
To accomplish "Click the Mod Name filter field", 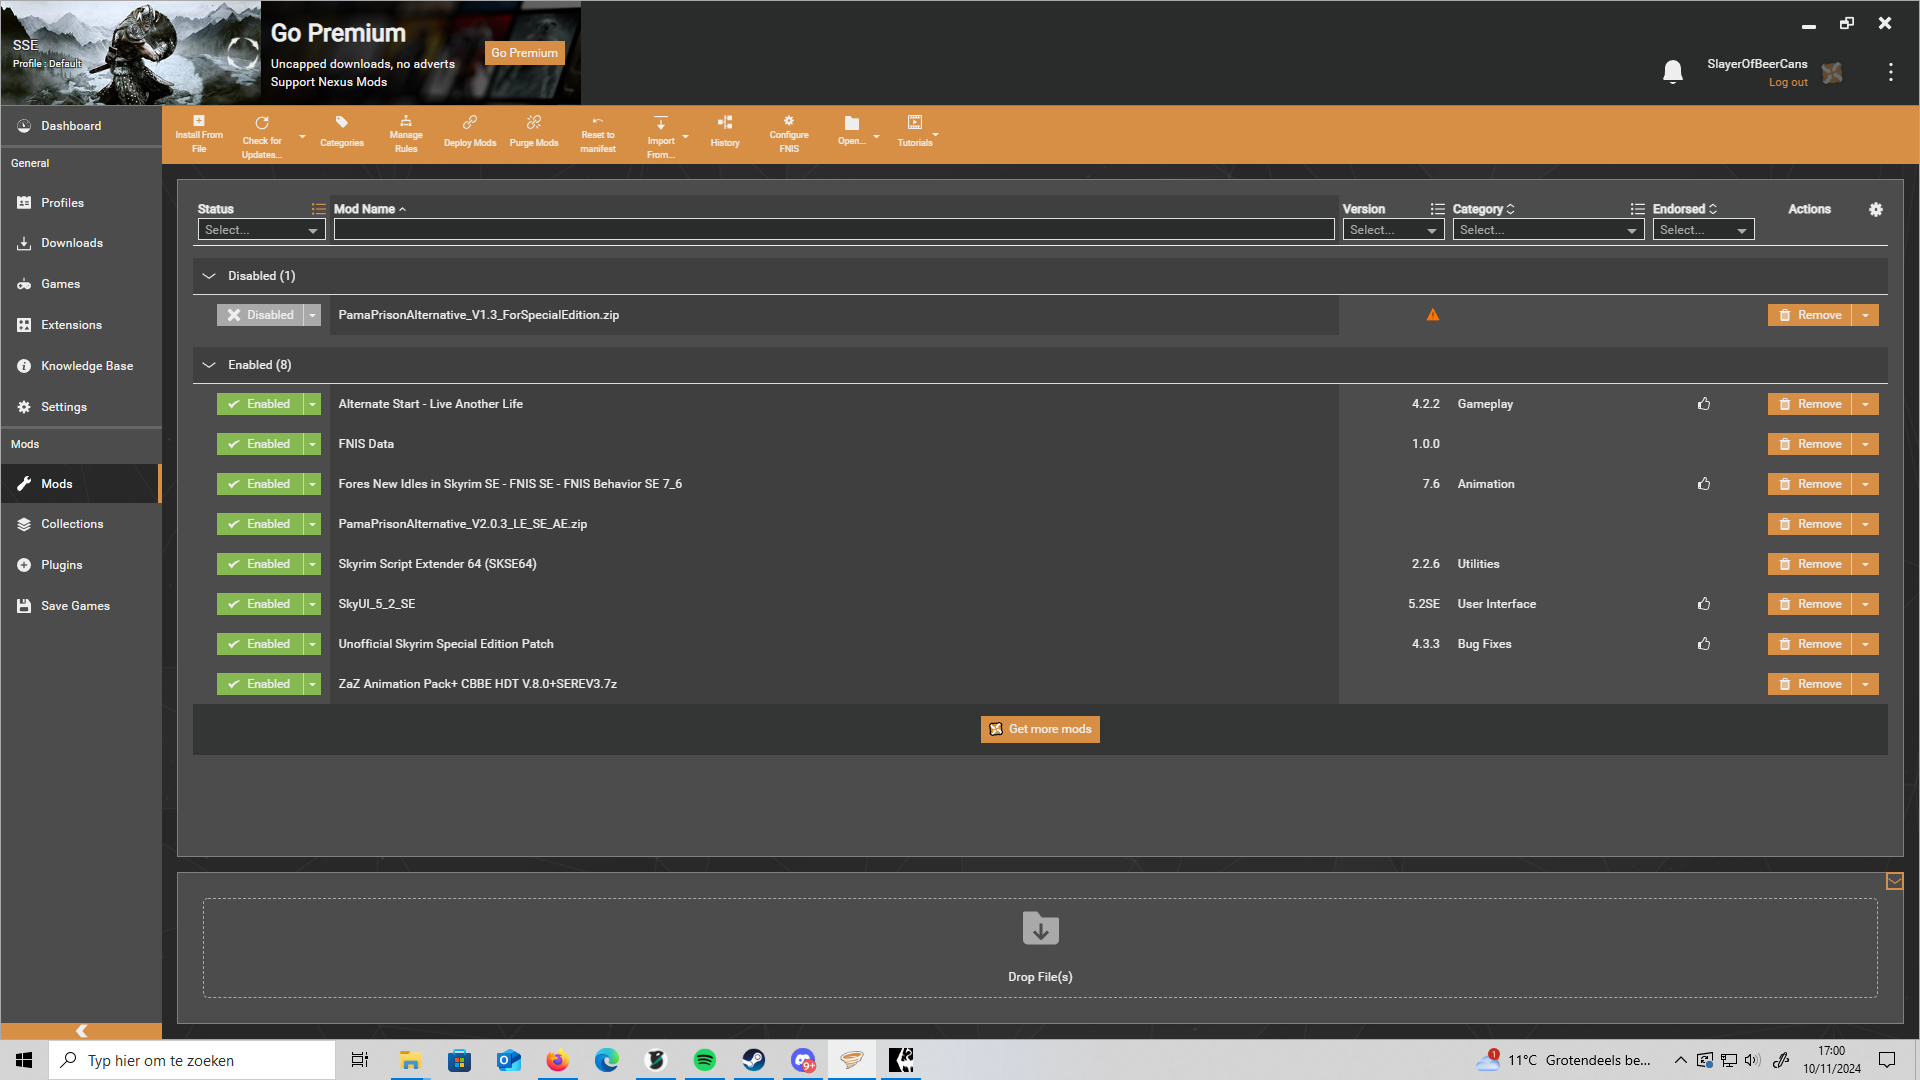I will [833, 230].
